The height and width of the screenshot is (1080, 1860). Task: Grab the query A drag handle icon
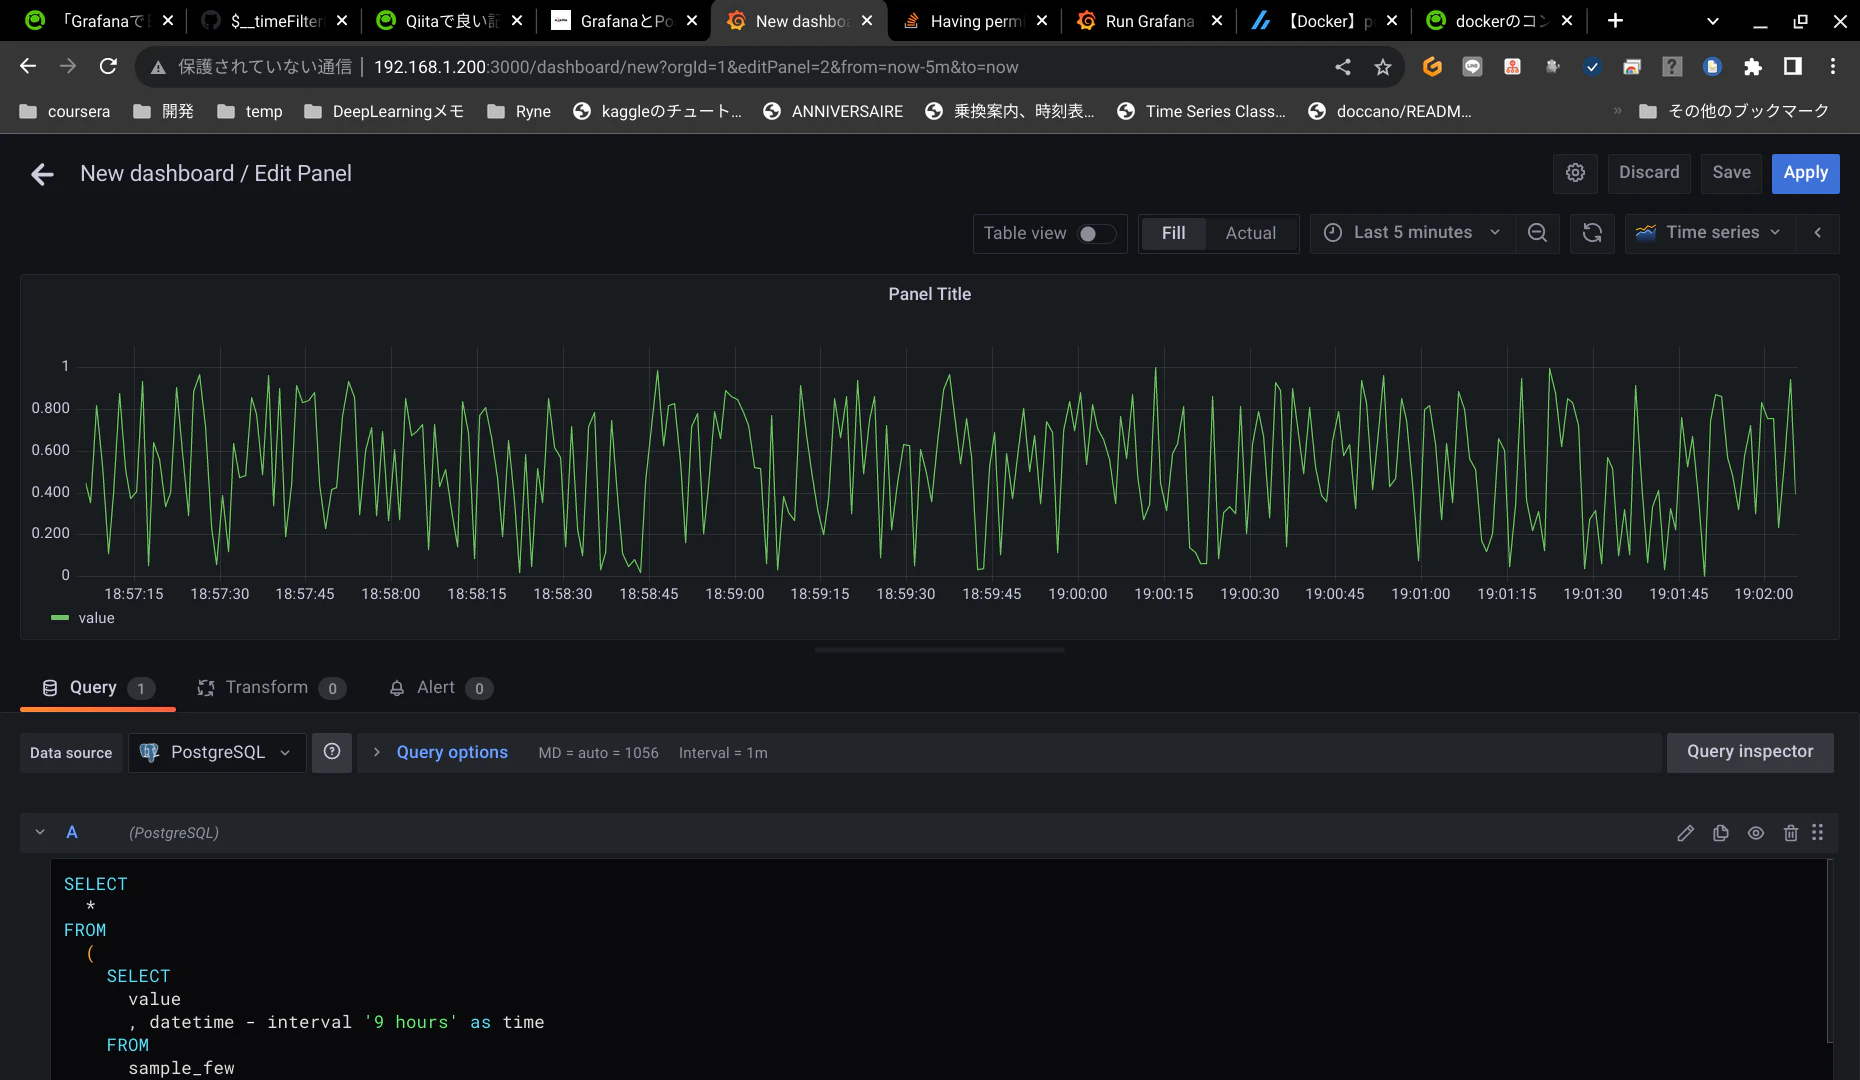[1818, 832]
